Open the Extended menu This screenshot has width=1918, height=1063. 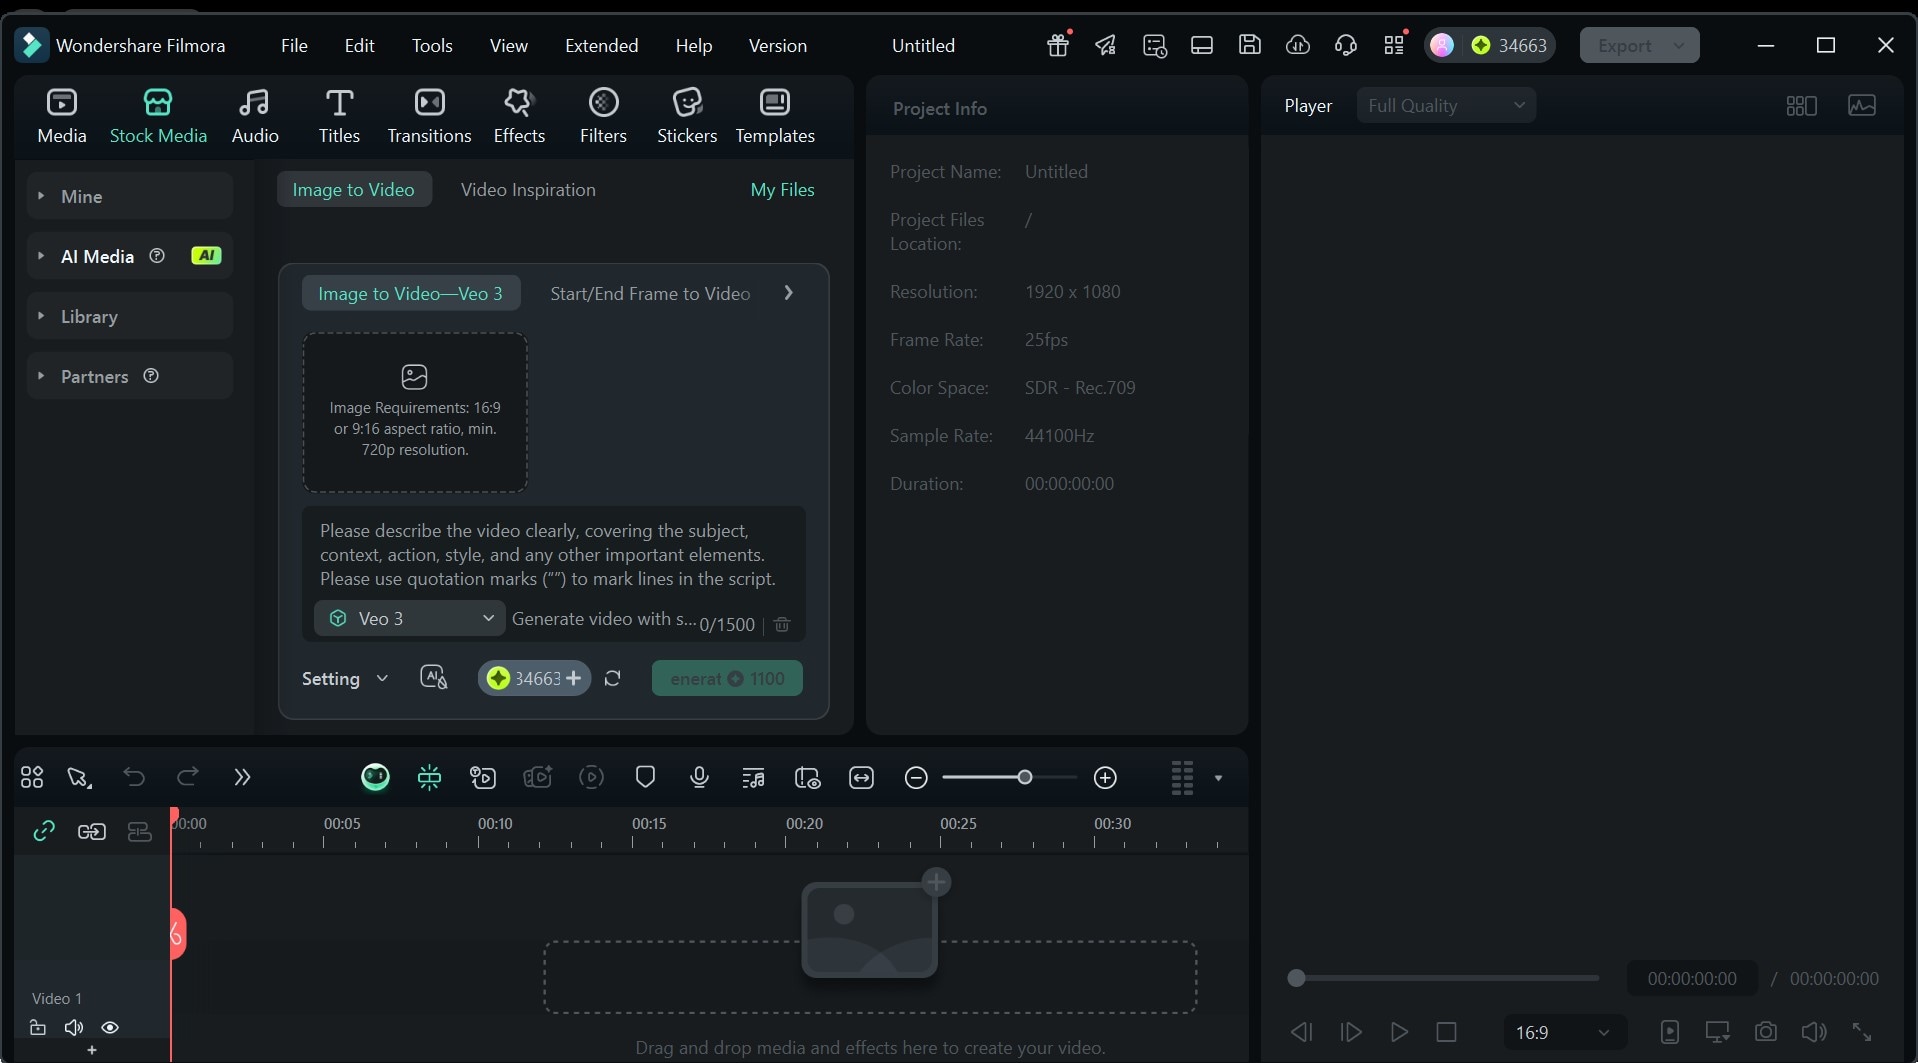[601, 45]
